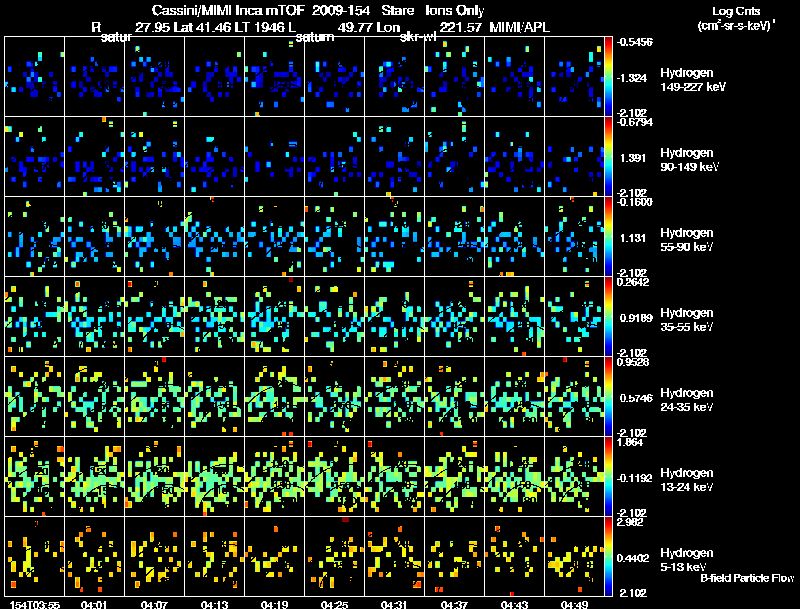
Task: Click the -1.324 colorbar midpoint value
Action: [x=632, y=78]
